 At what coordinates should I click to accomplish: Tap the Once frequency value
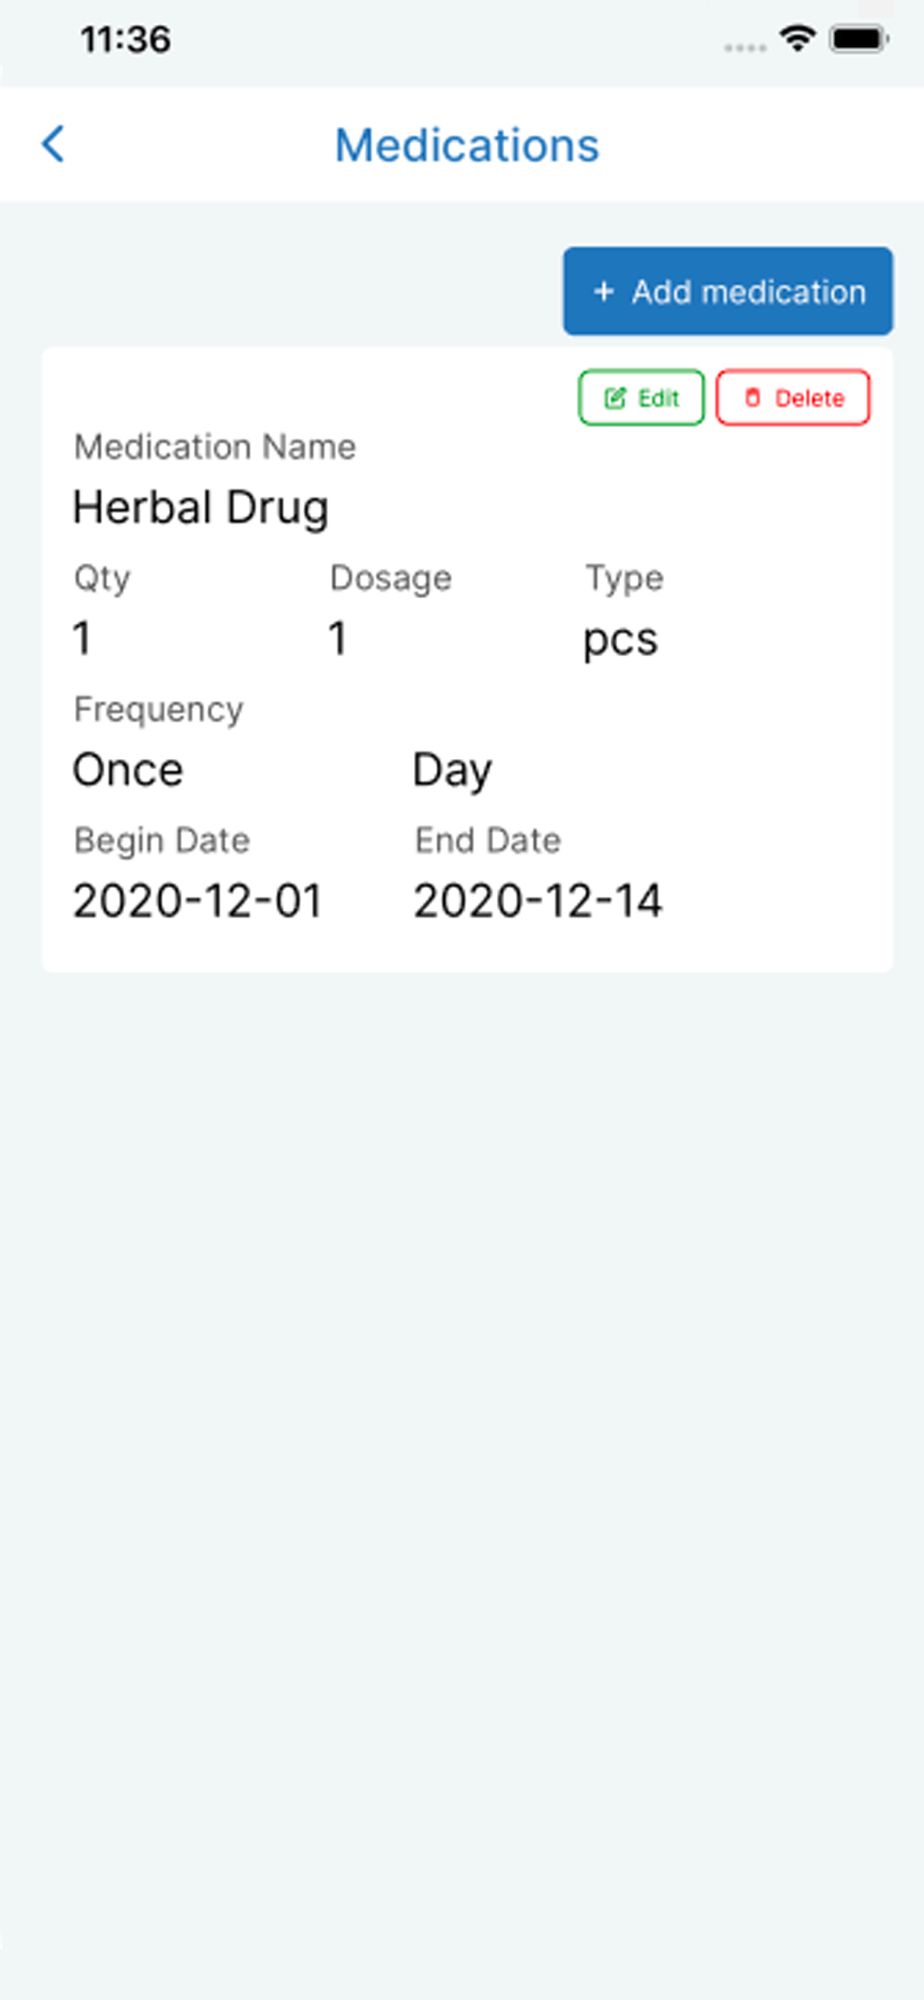(128, 770)
